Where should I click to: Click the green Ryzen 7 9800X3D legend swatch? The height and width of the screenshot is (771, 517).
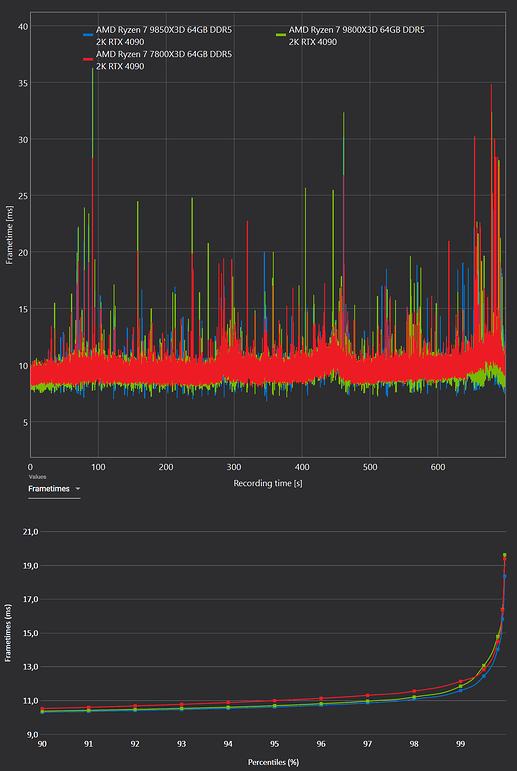(281, 35)
